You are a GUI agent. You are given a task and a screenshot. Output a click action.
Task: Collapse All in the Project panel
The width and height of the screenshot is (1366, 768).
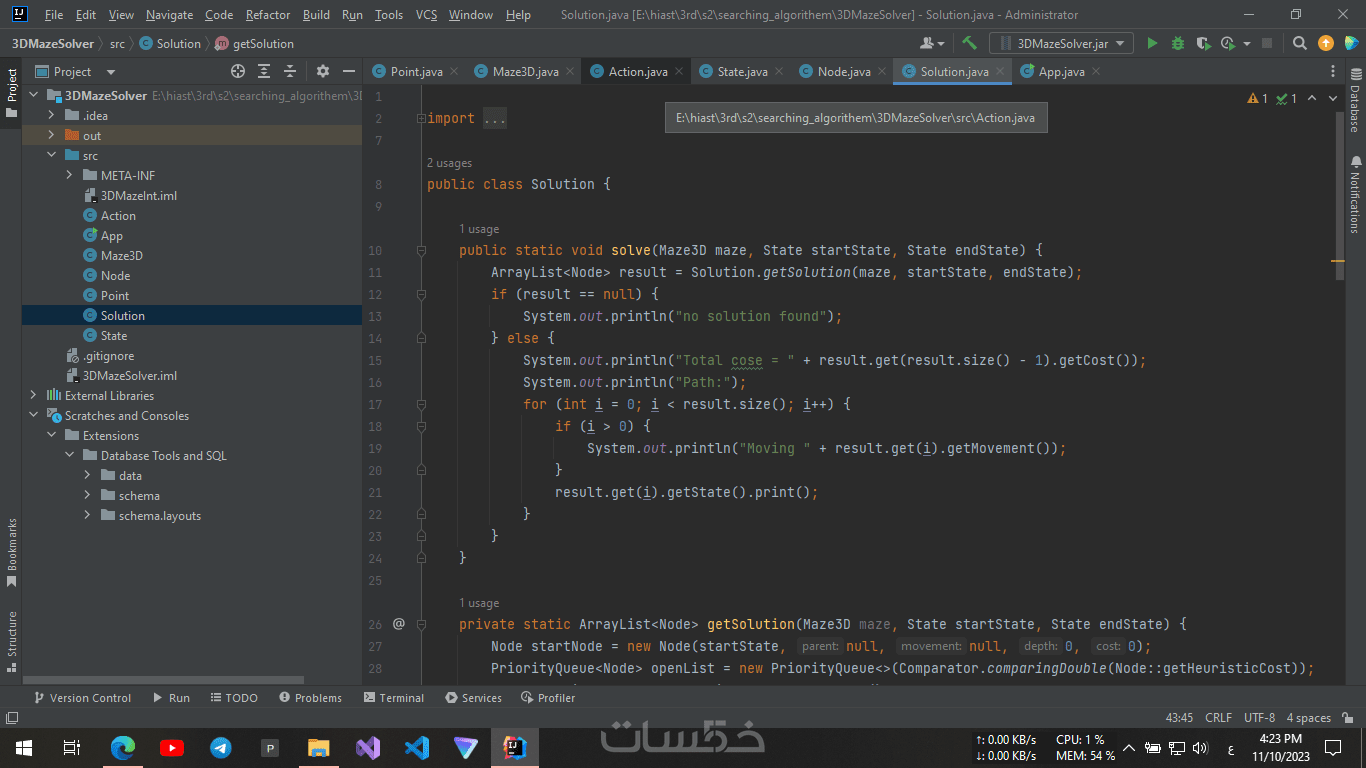290,71
